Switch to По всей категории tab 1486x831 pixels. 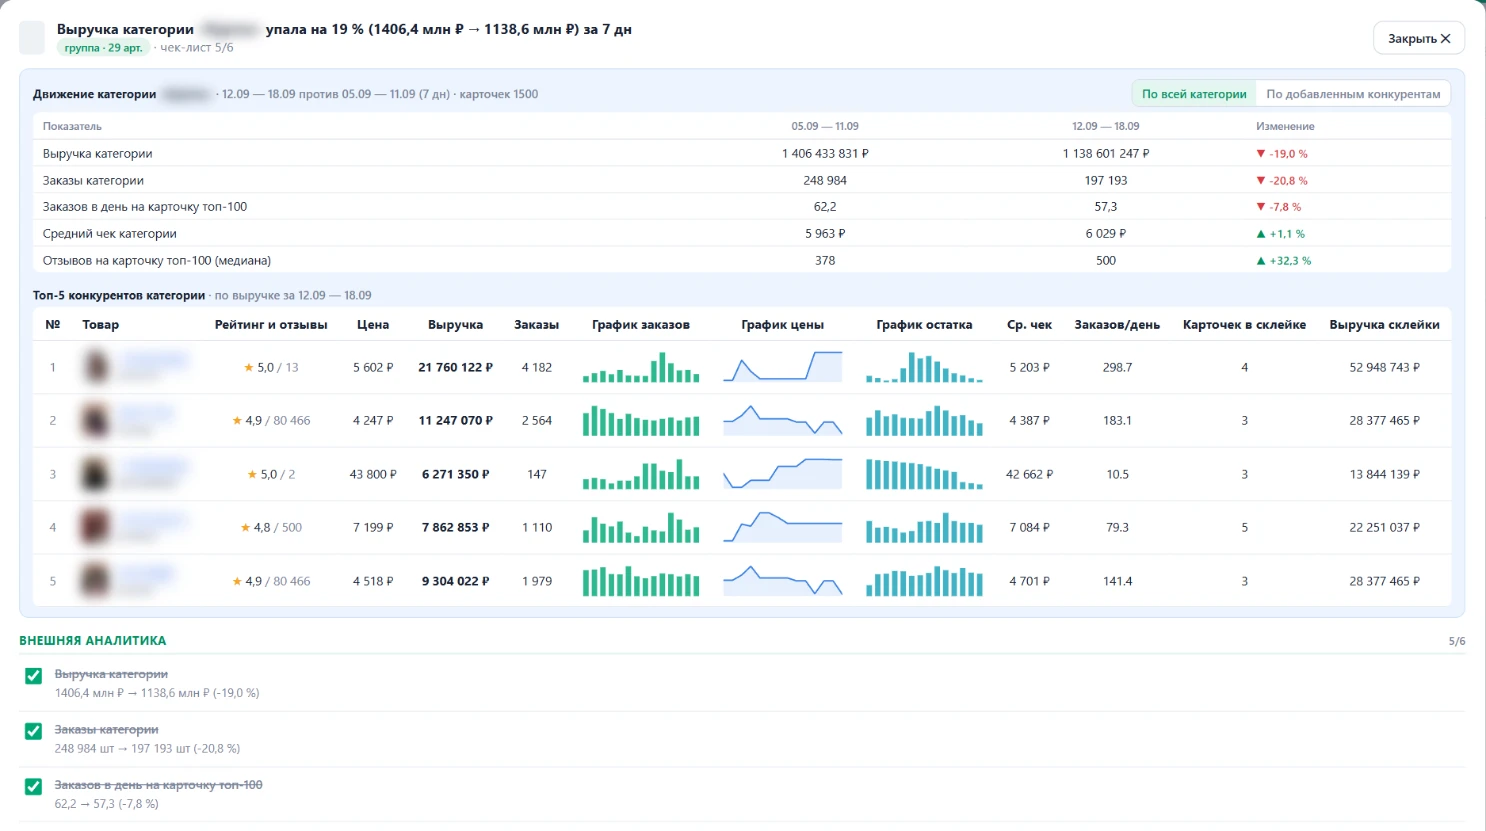[1194, 94]
